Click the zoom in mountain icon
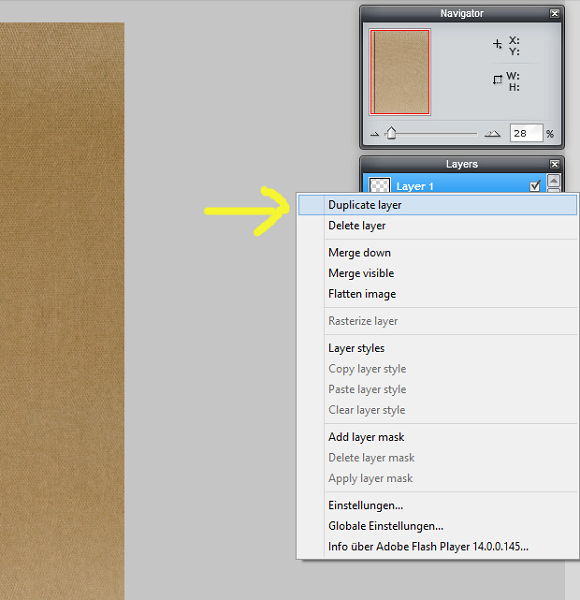Viewport: 580px width, 600px height. pyautogui.click(x=492, y=134)
